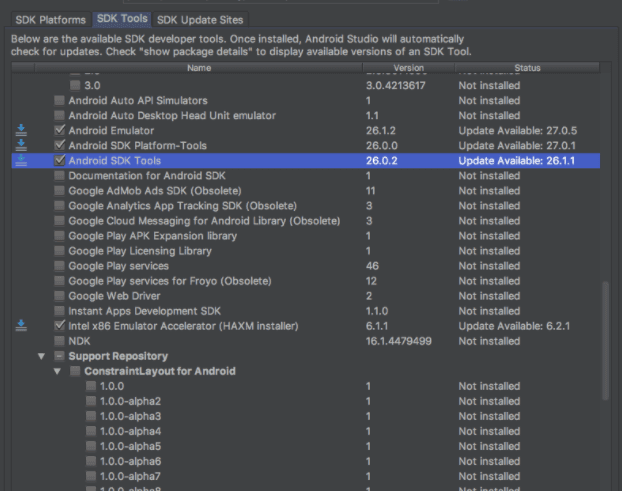This screenshot has height=493, width=622.
Task: Open the SDK Update Sites tab
Action: tap(200, 19)
